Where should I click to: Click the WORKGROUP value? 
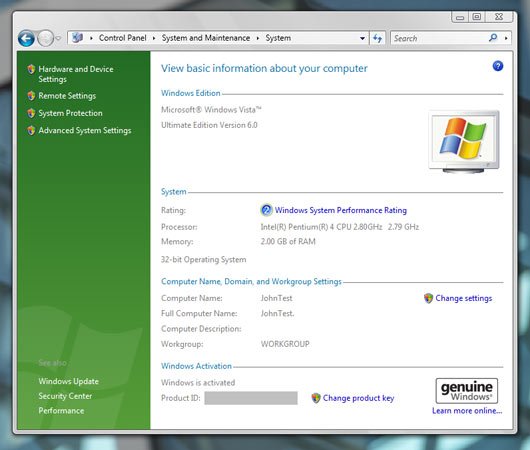pyautogui.click(x=285, y=344)
